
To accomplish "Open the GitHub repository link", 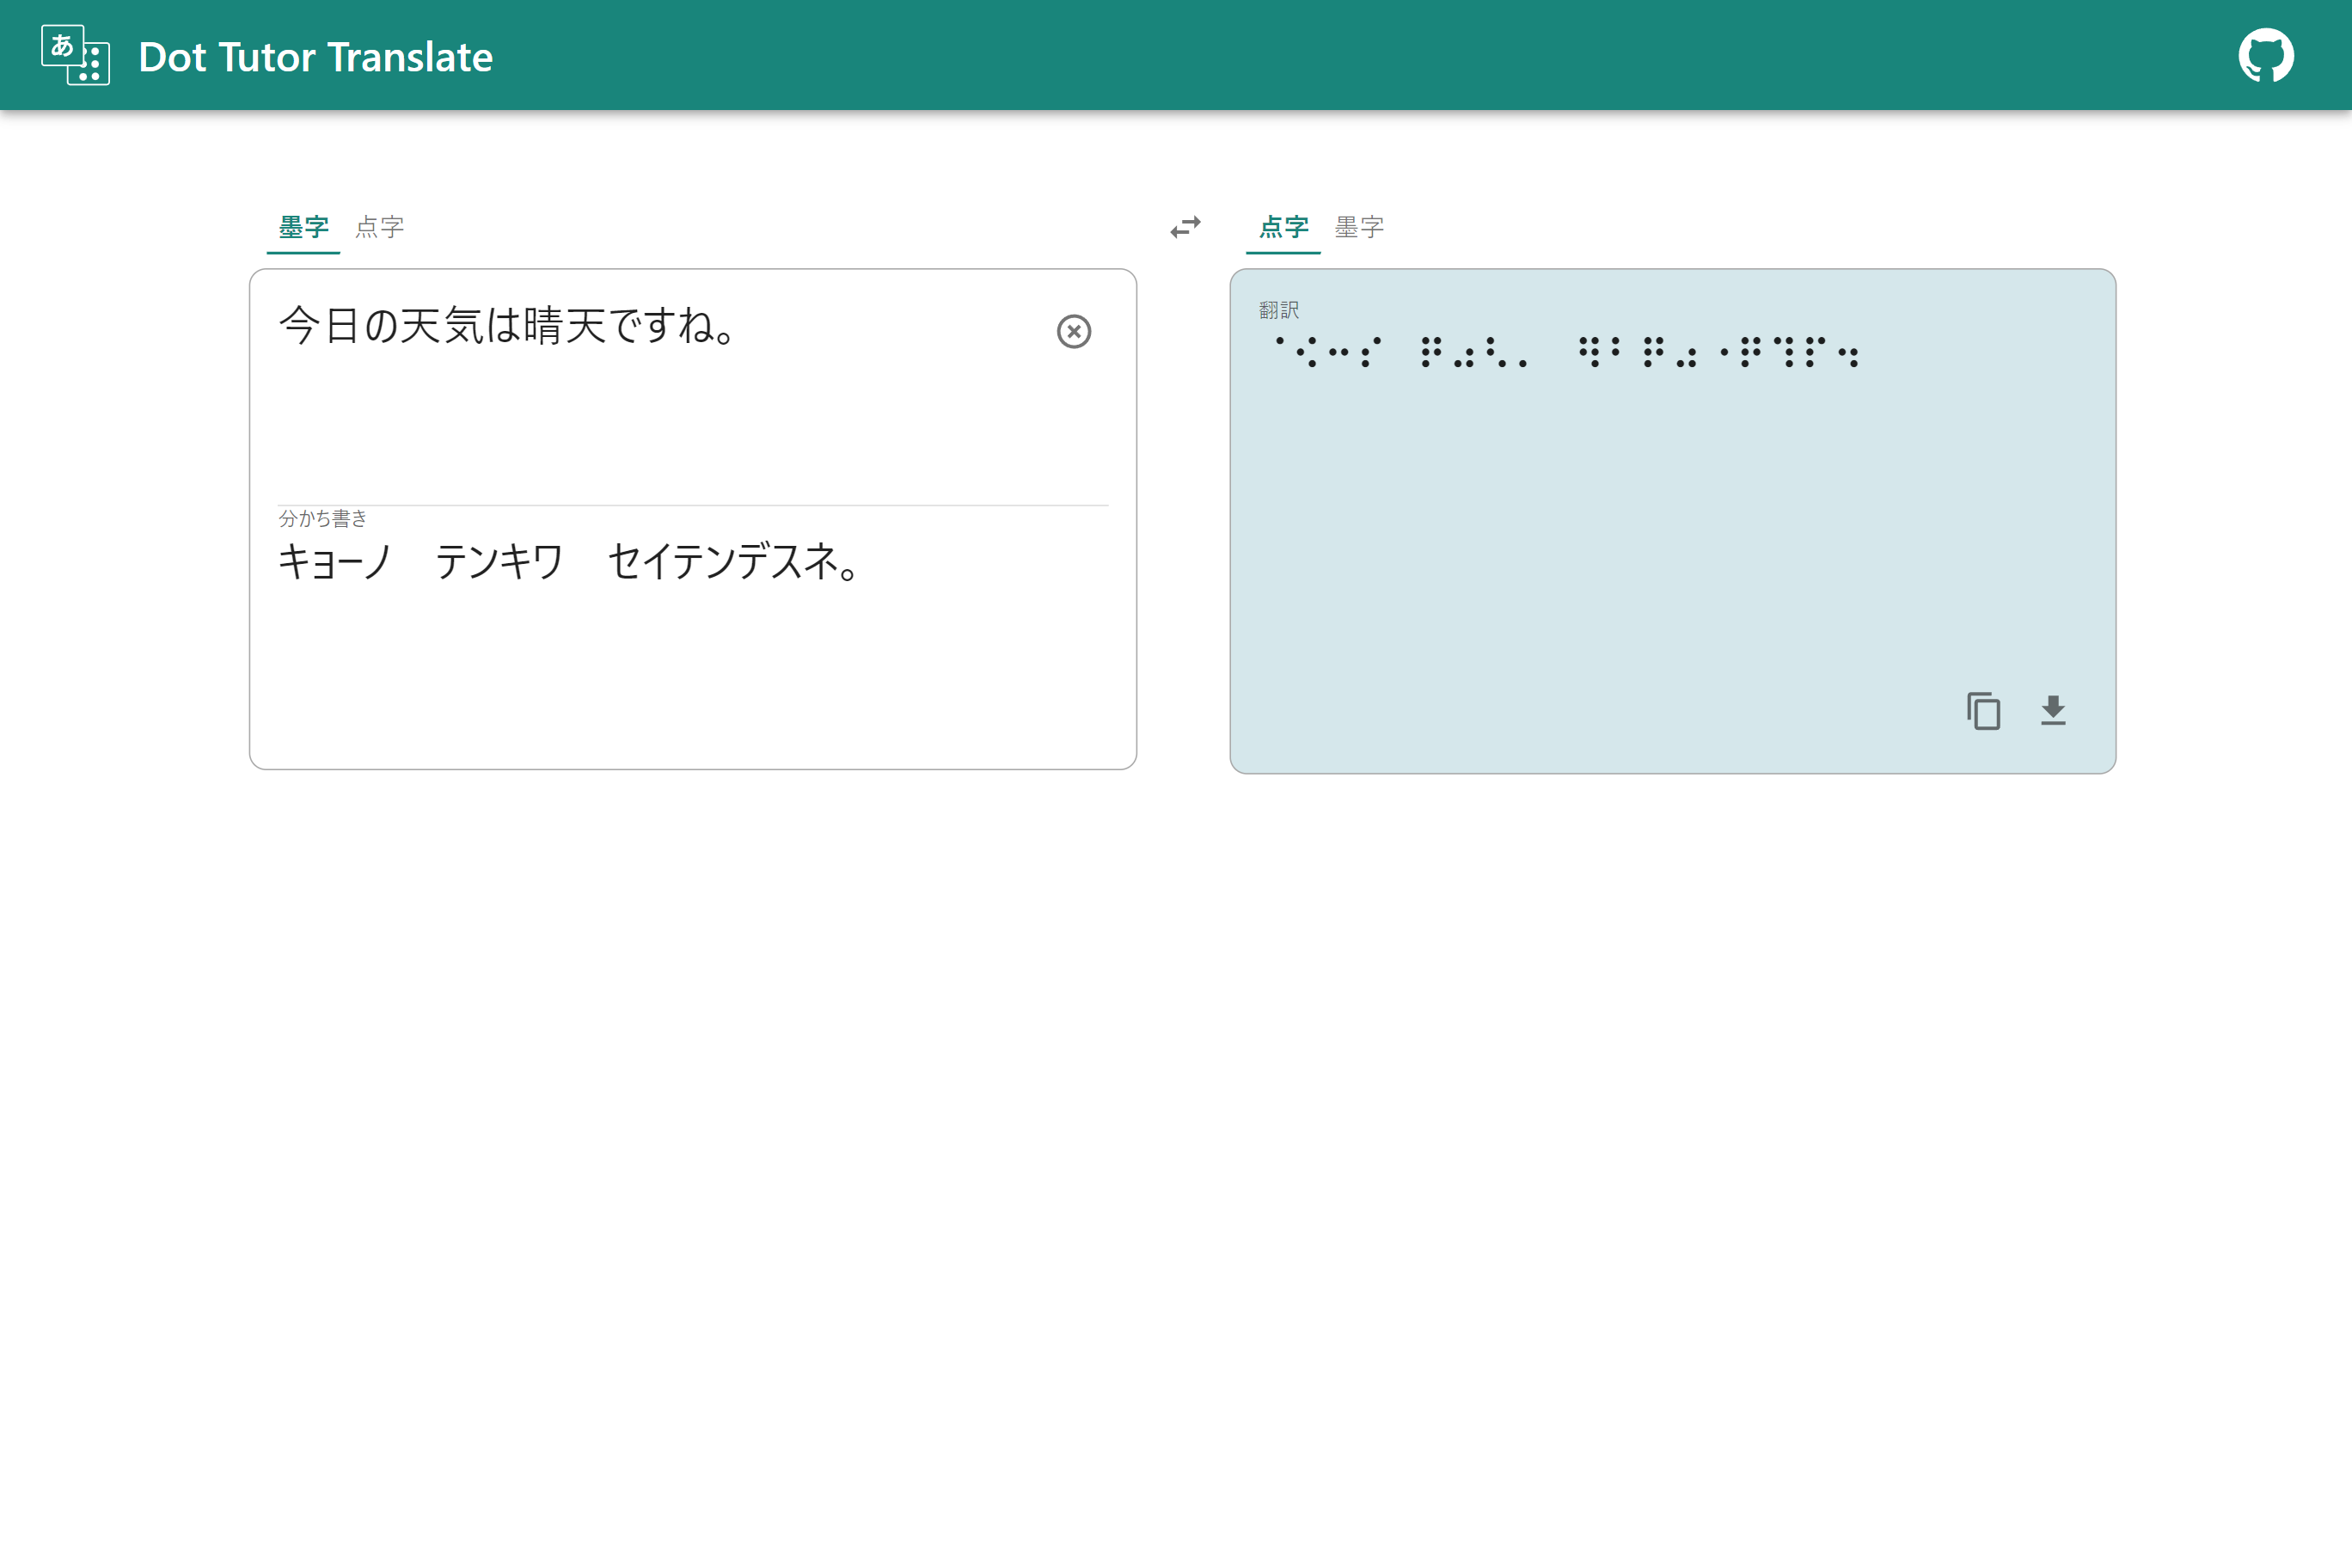I will (x=2265, y=55).
